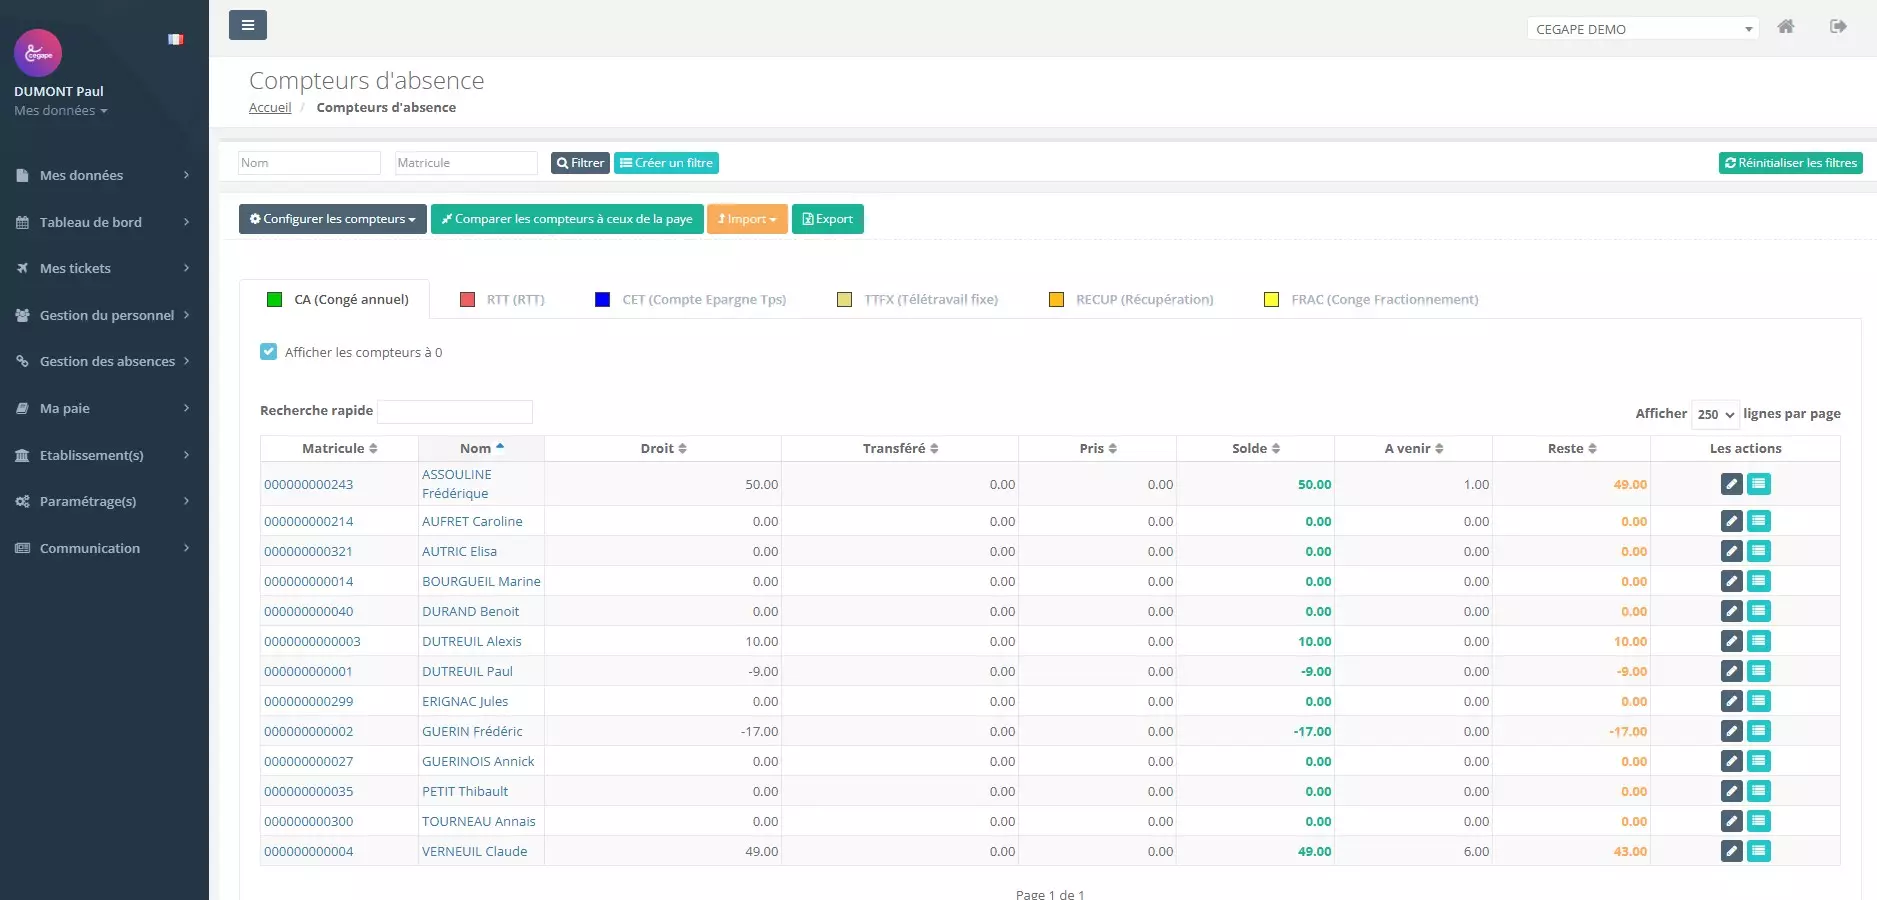Click the 'Recherche rapide' search field
The image size is (1877, 900).
(455, 412)
